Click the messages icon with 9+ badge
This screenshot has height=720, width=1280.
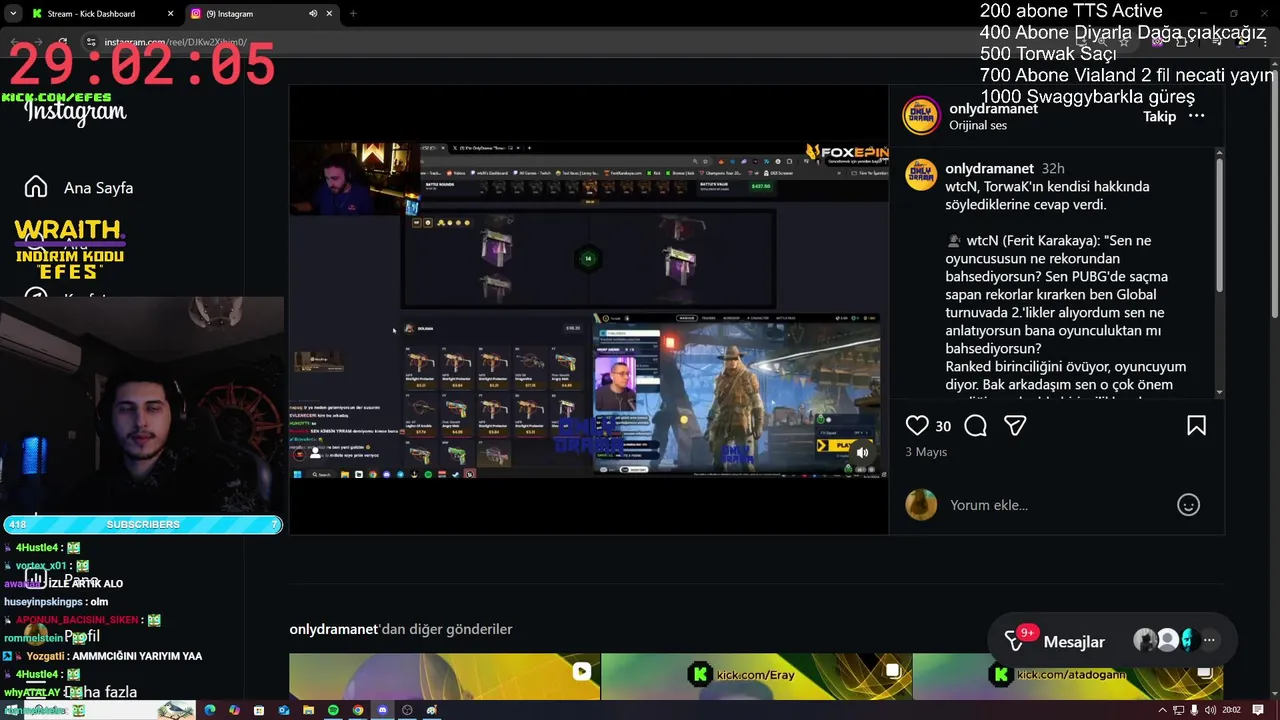tap(1016, 641)
